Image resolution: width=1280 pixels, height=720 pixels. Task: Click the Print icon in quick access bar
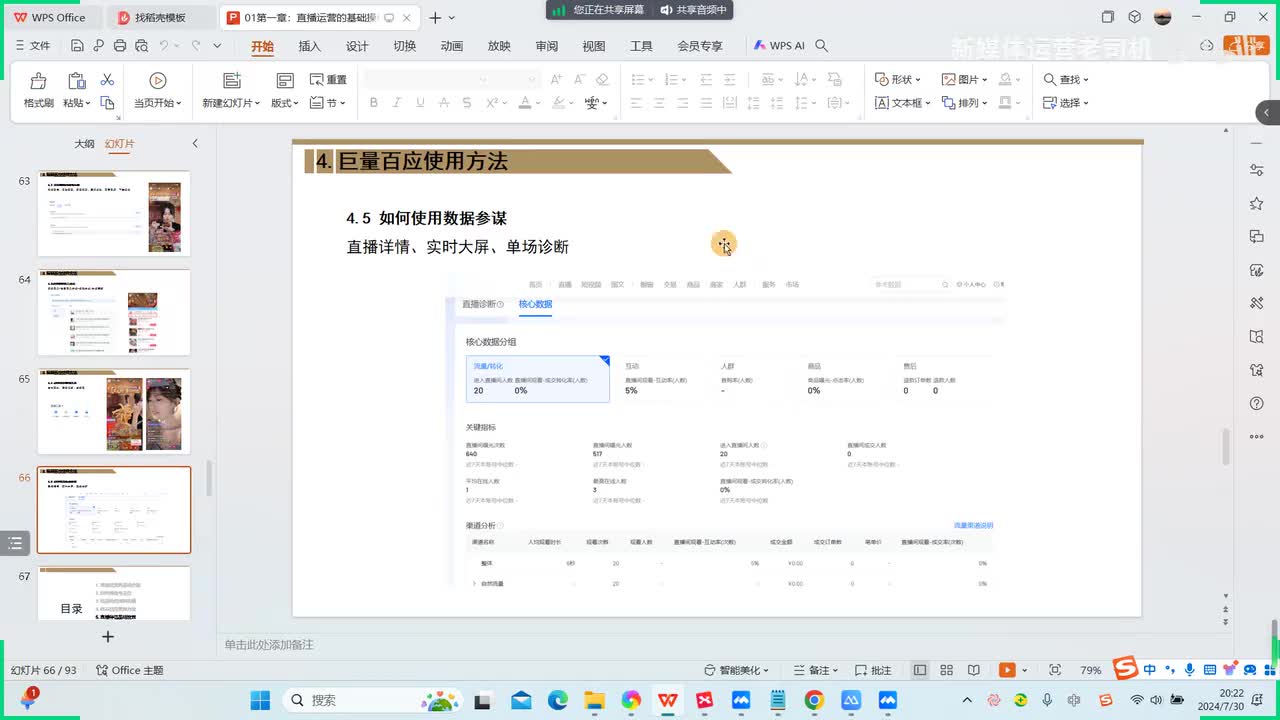tap(120, 46)
